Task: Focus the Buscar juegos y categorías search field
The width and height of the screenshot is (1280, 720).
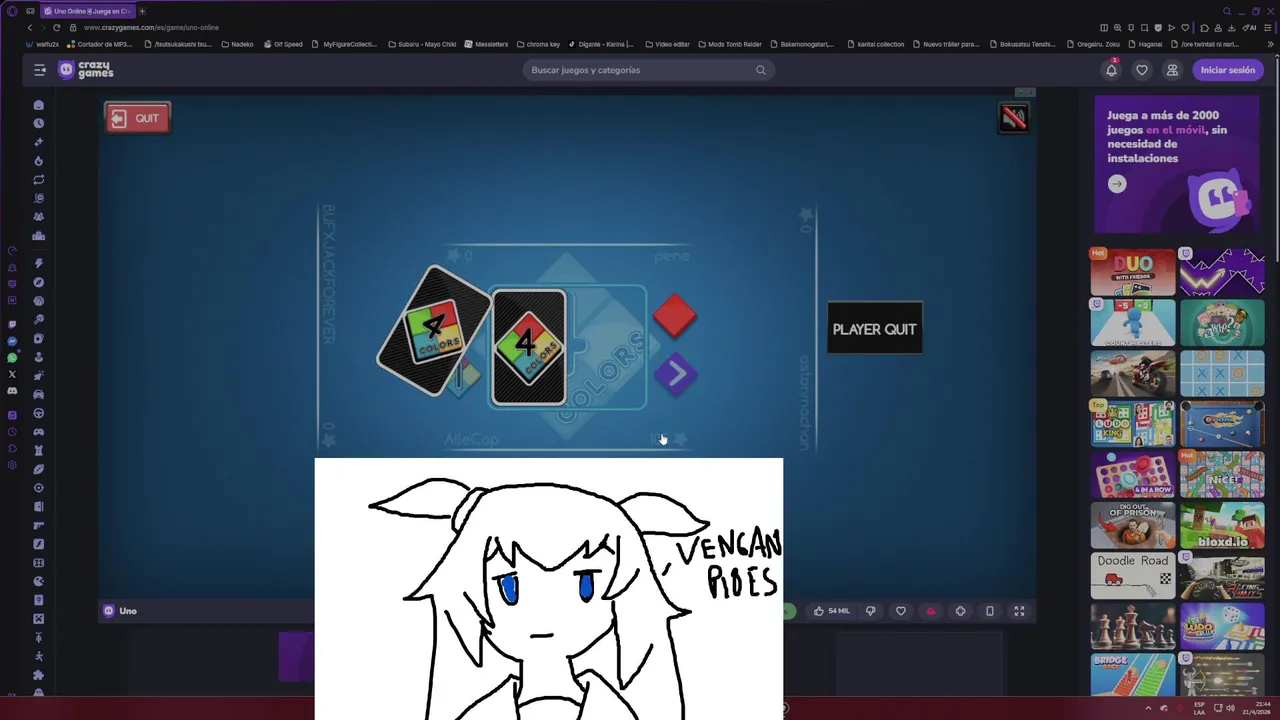Action: (648, 70)
